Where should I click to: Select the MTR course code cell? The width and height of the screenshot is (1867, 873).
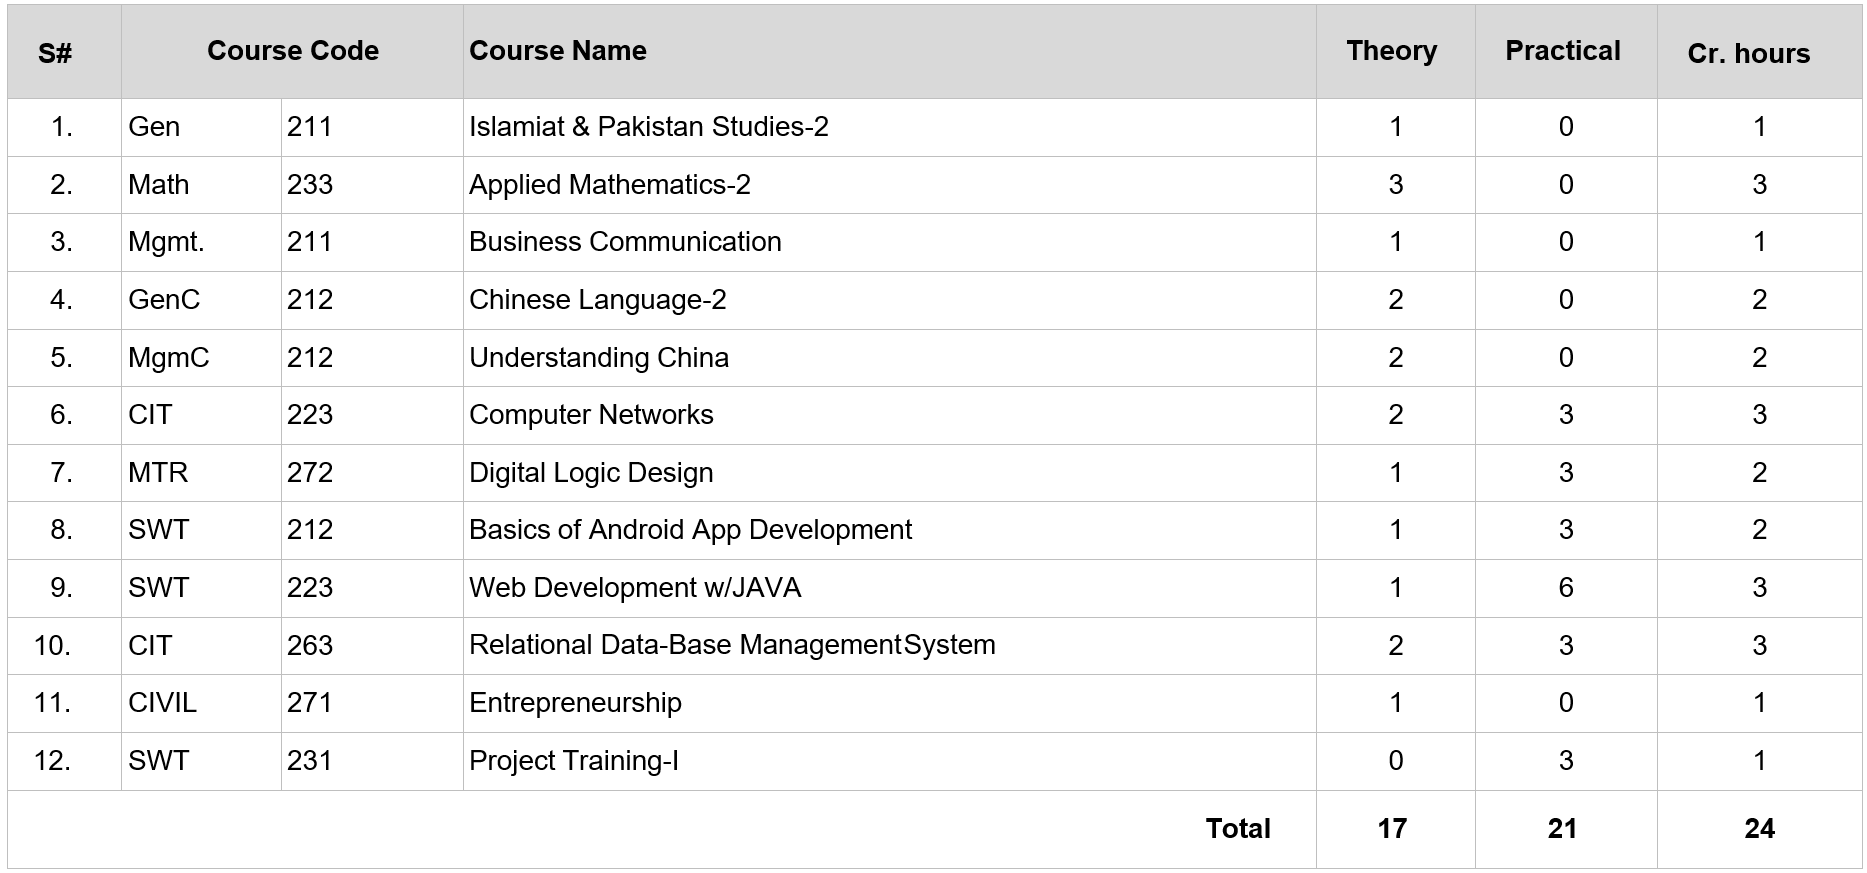[x=201, y=473]
